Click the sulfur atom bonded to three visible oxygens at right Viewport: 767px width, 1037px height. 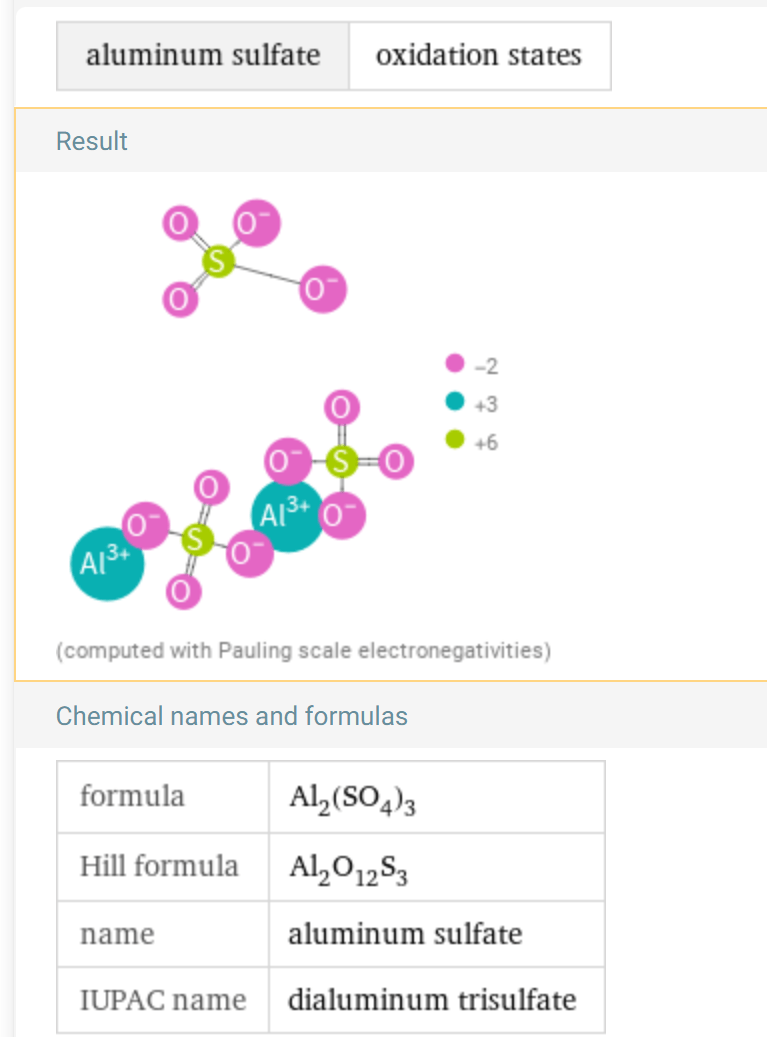point(341,461)
